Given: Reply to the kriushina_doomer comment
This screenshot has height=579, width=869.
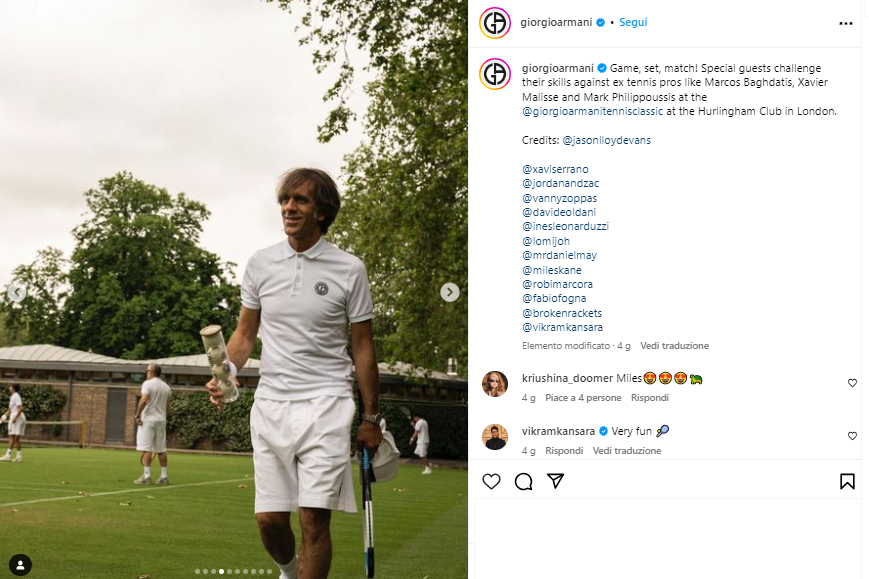Looking at the screenshot, I should [x=649, y=398].
